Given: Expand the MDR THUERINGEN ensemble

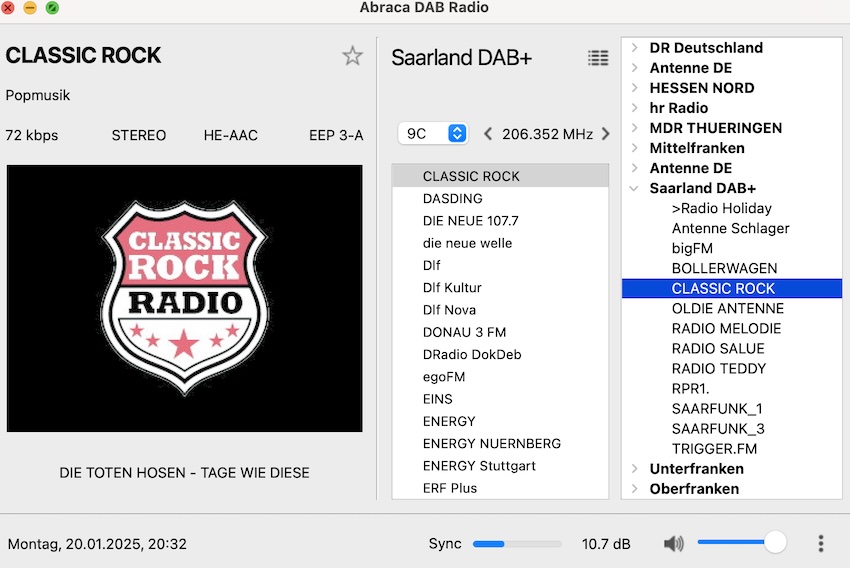Looking at the screenshot, I should click(634, 128).
